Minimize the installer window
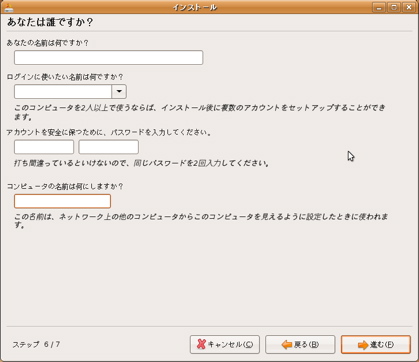The height and width of the screenshot is (362, 419). coord(379,7)
